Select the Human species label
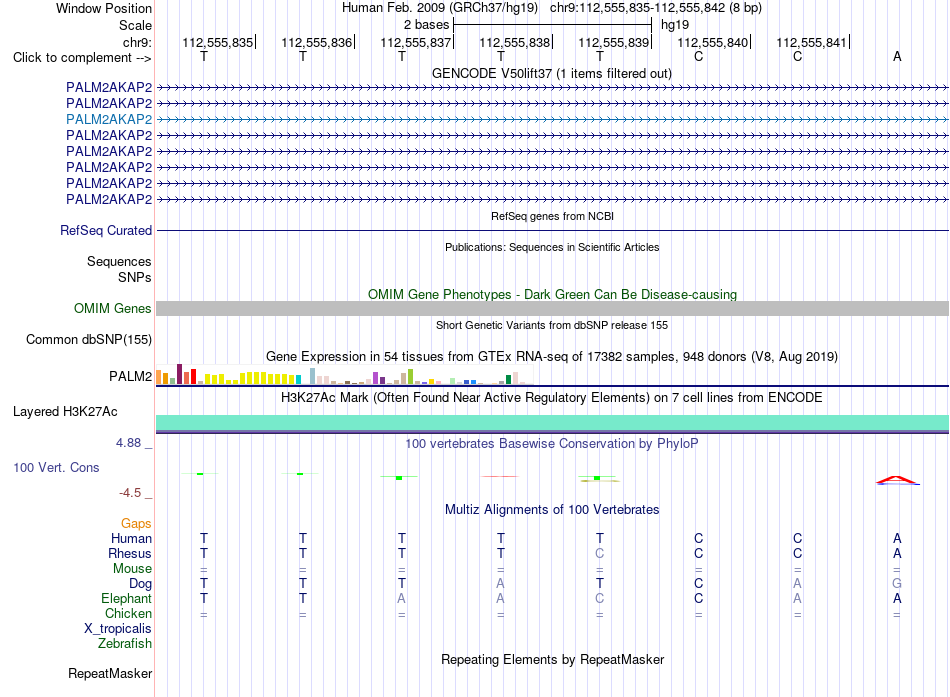This screenshot has width=950, height=697. pyautogui.click(x=131, y=538)
